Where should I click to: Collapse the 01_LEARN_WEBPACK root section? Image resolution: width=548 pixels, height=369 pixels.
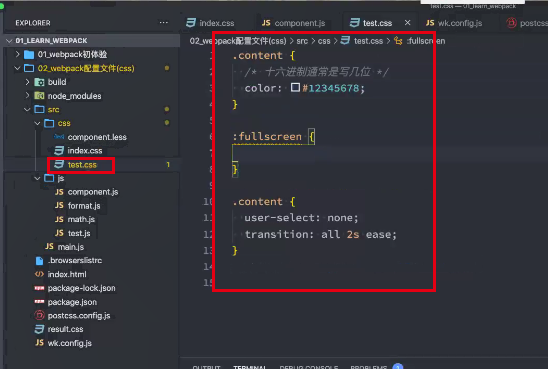pyautogui.click(x=9, y=41)
